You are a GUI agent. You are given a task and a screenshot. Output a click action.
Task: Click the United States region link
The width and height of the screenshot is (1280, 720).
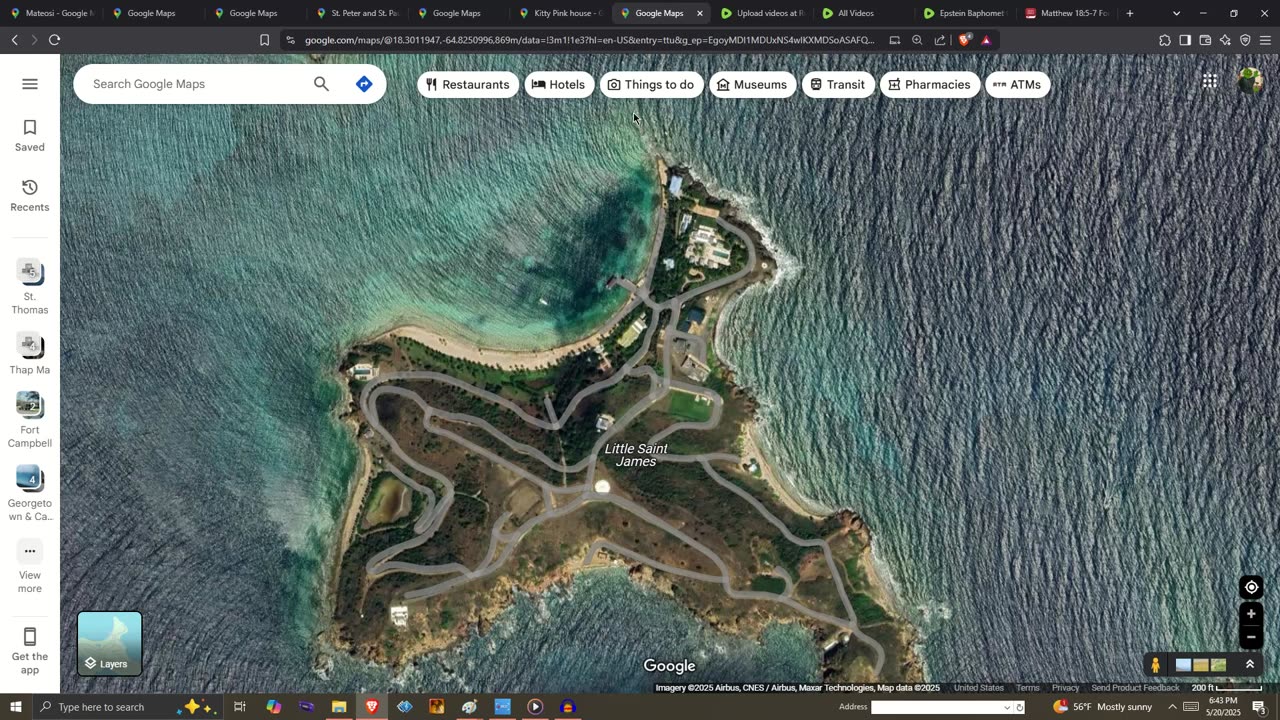point(979,688)
